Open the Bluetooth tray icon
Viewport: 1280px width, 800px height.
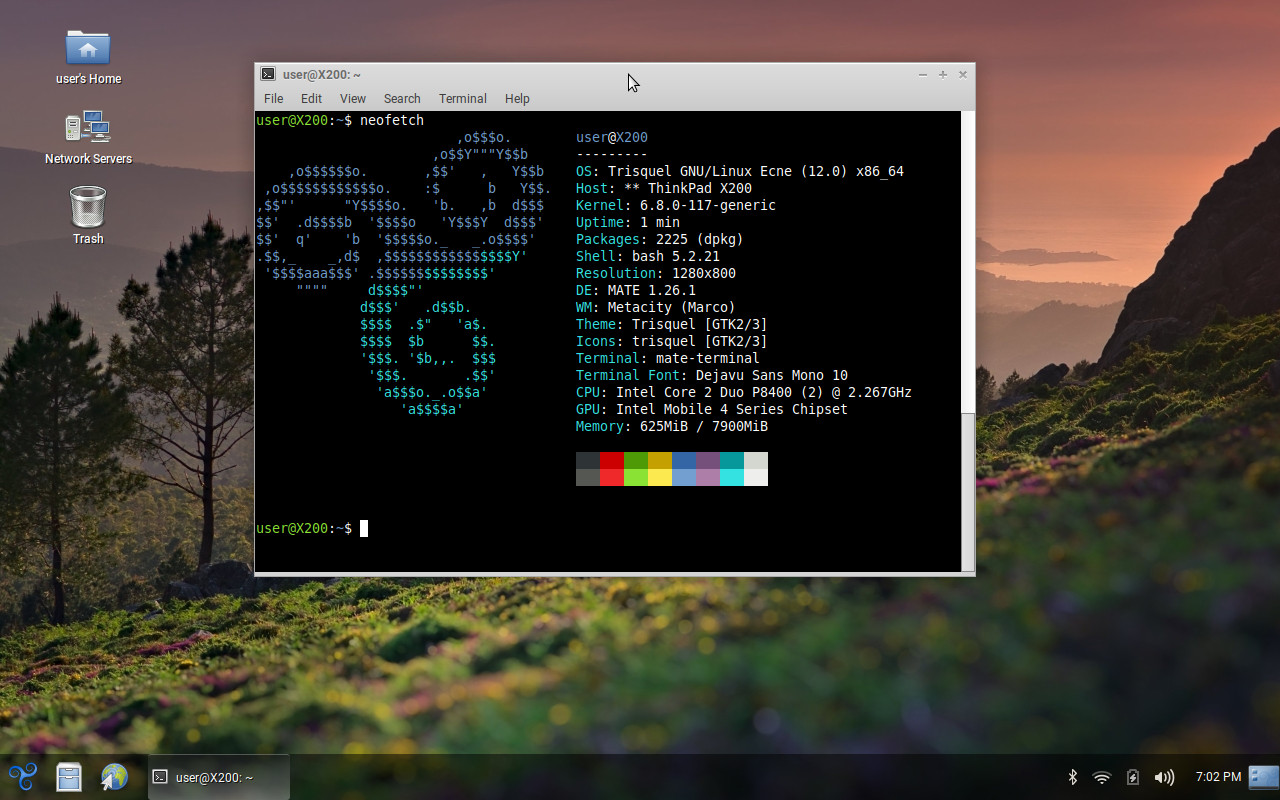tap(1073, 777)
